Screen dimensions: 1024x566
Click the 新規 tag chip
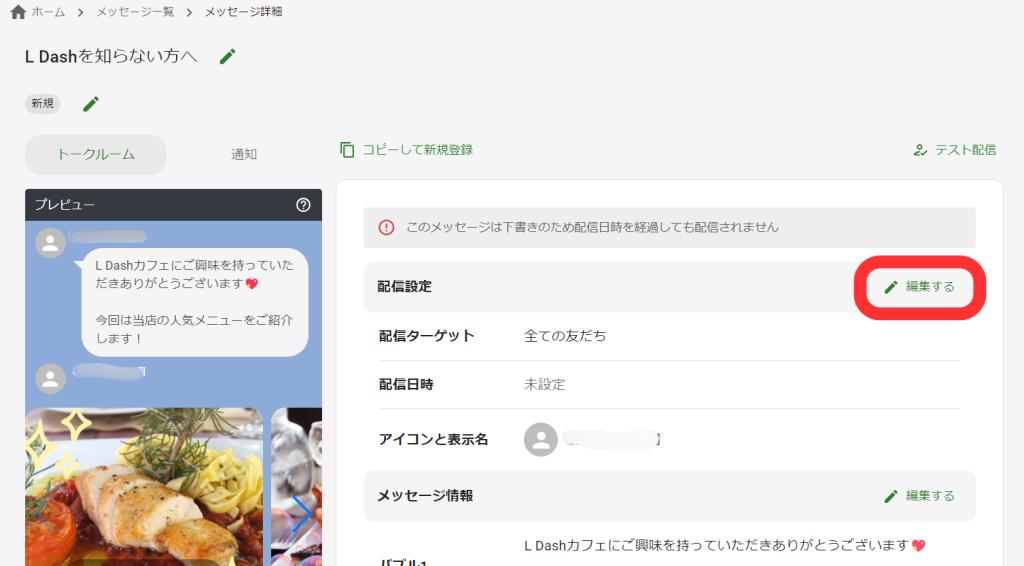(42, 104)
